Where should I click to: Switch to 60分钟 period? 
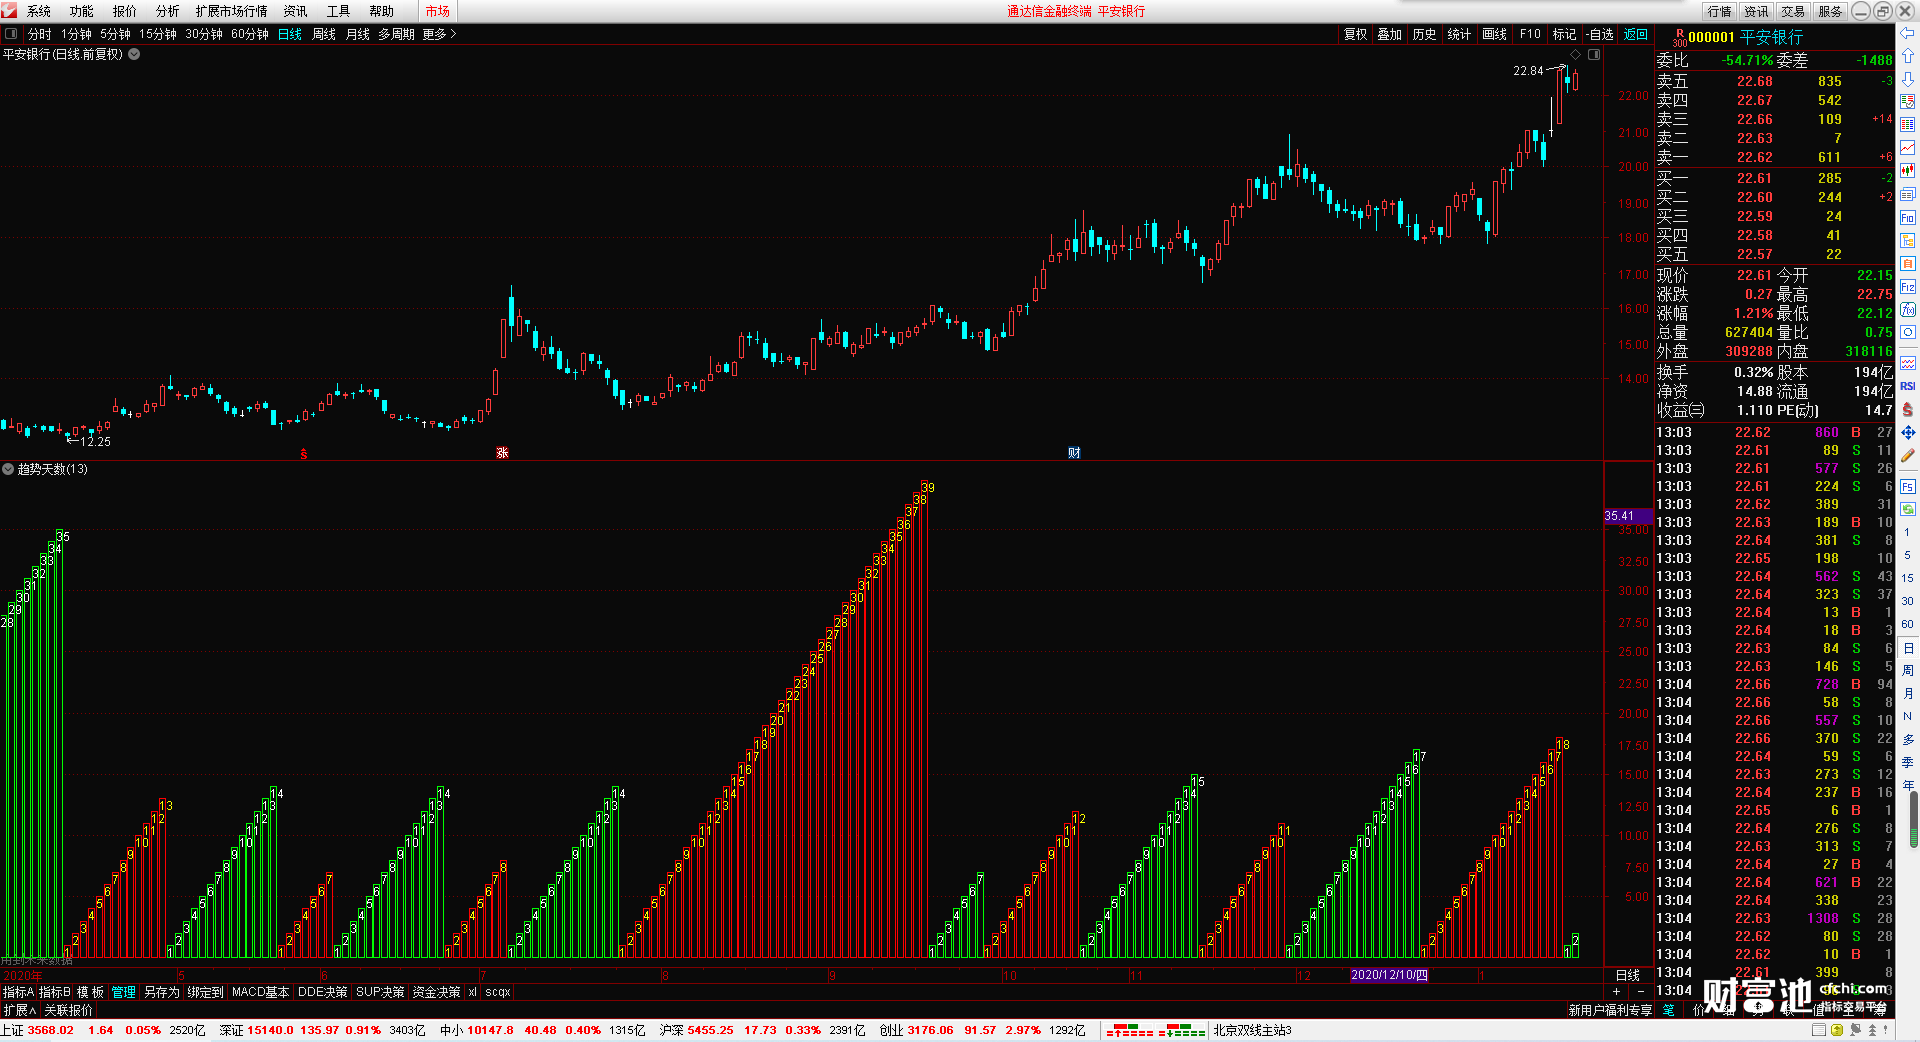coord(249,34)
